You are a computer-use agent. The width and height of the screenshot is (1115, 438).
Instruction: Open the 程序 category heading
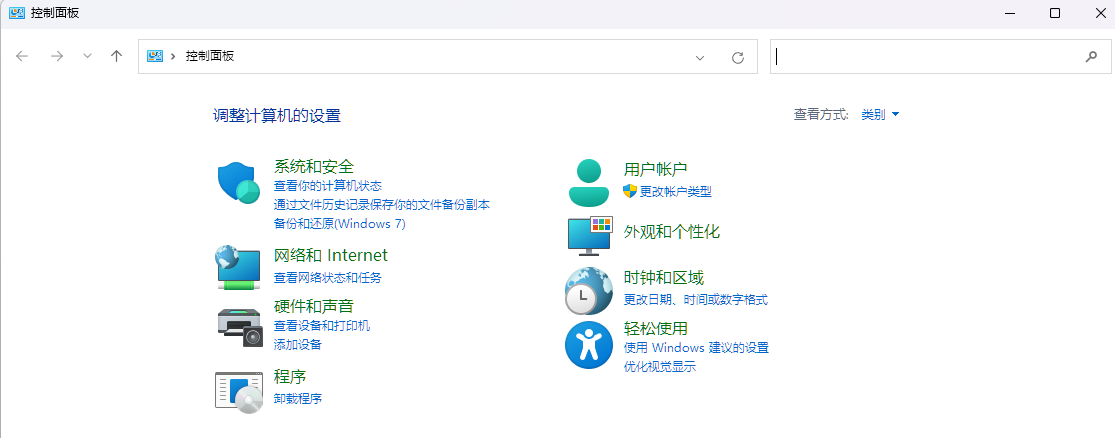[289, 377]
